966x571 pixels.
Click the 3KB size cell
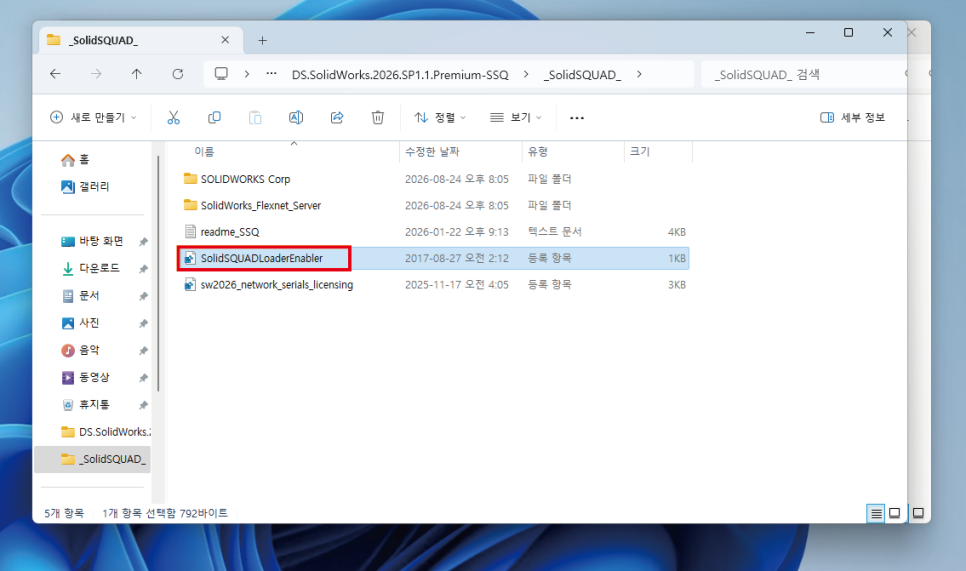pos(676,285)
